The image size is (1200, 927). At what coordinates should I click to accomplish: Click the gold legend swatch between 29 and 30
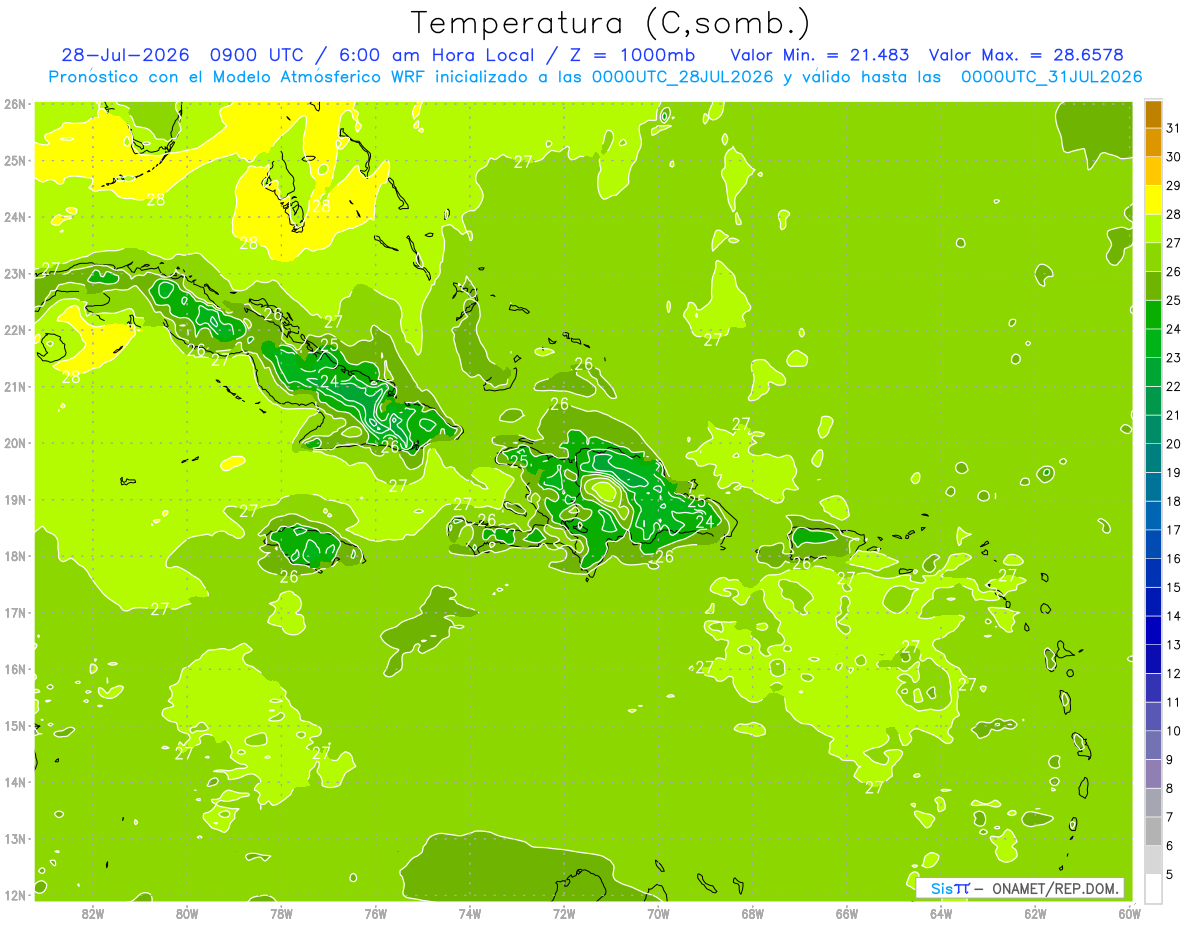coord(1153,171)
